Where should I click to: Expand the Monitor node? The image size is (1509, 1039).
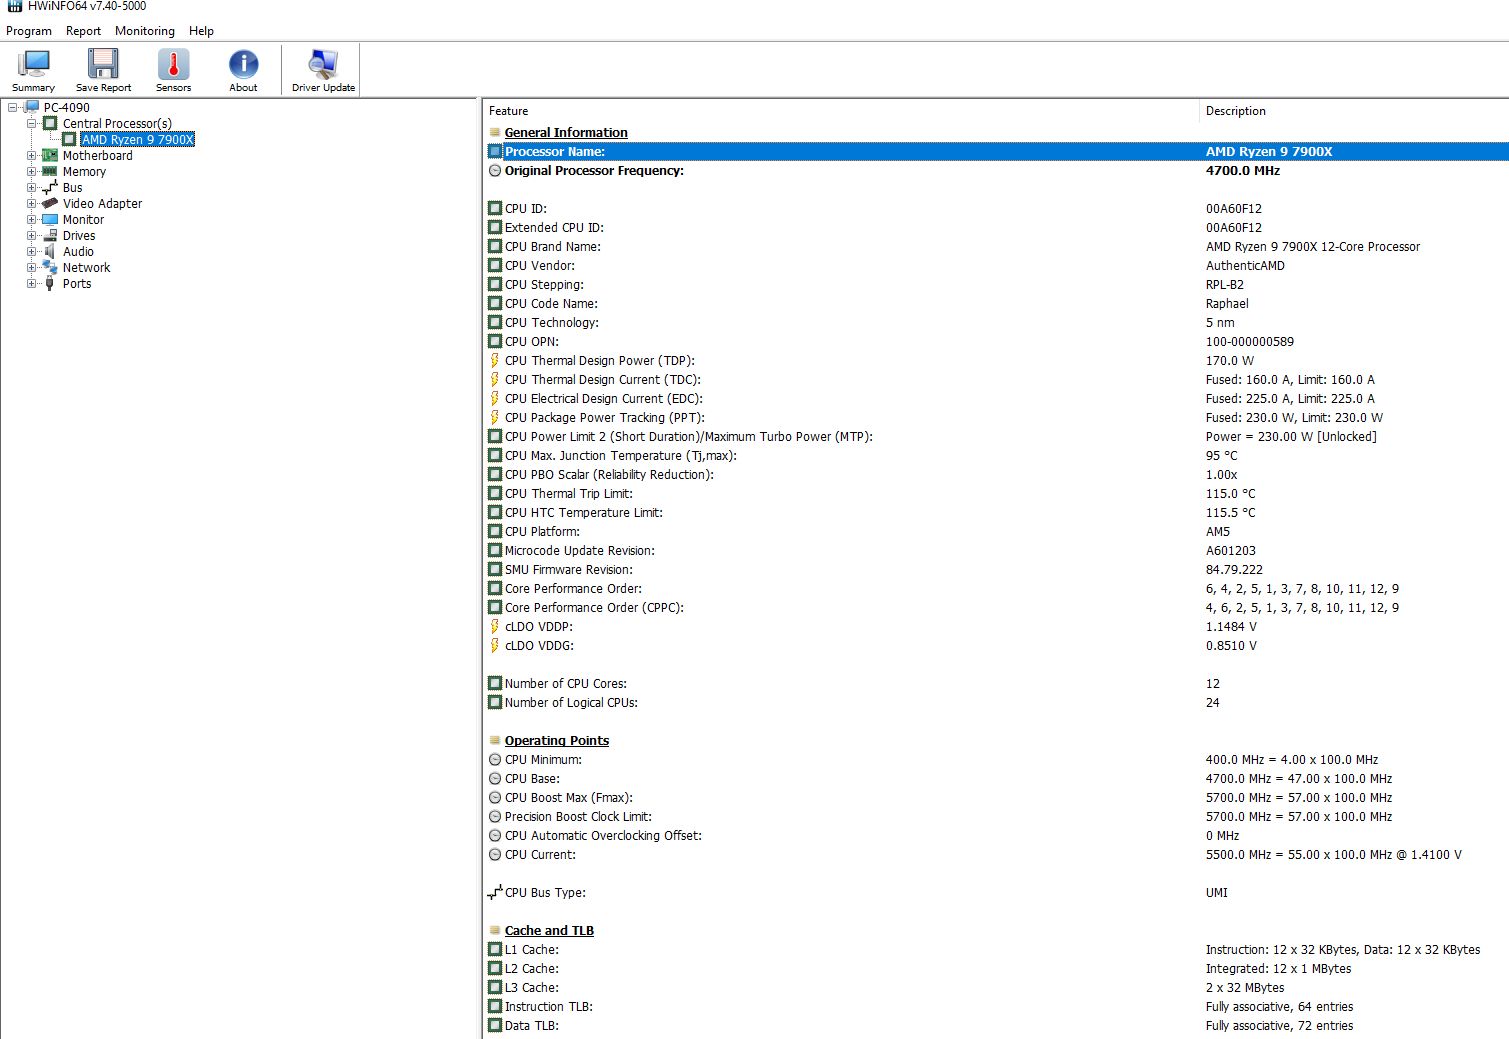tap(31, 219)
